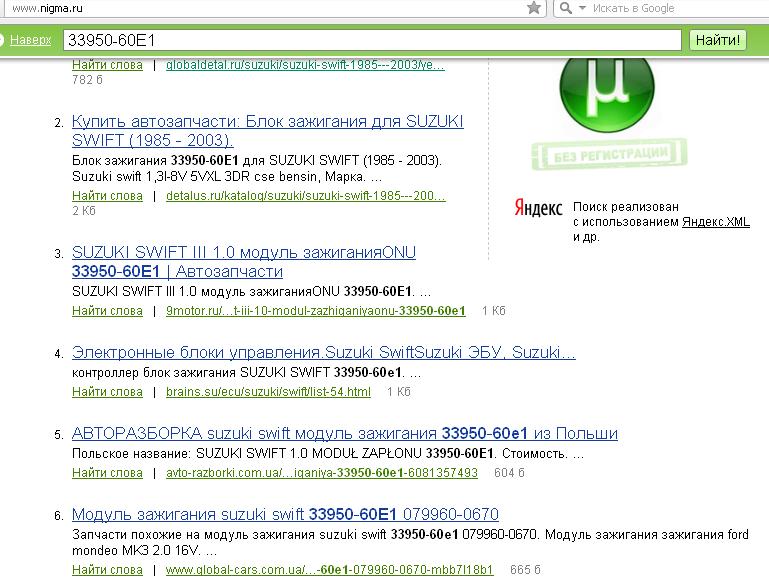Viewport: 769px width, 586px height.
Task: Open the brains.su/ecu/suzuki/swift URL link
Action: tap(268, 392)
